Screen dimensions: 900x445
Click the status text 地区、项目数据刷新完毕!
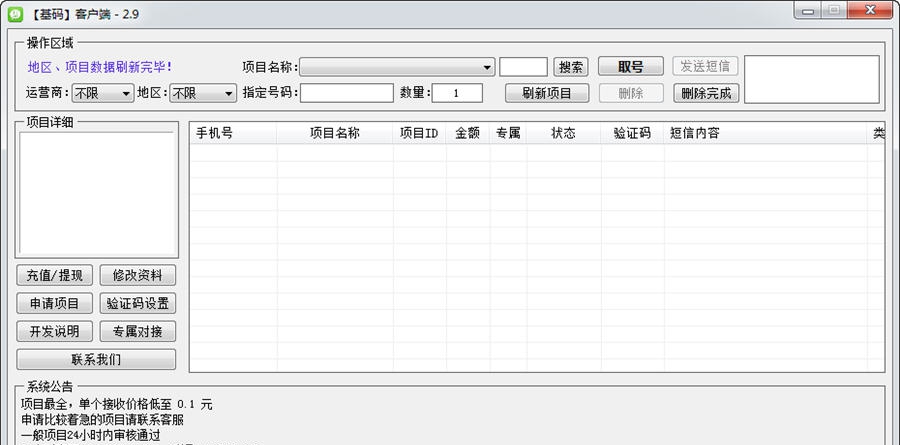[100, 67]
